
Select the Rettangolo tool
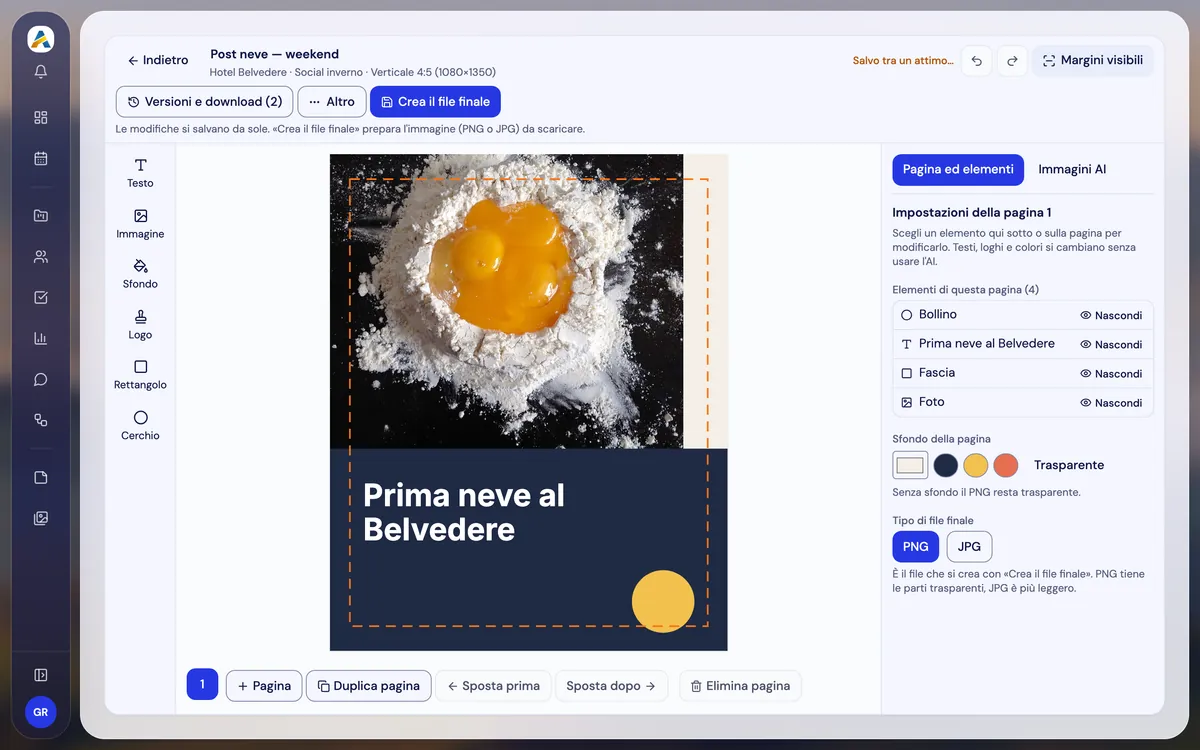(140, 375)
